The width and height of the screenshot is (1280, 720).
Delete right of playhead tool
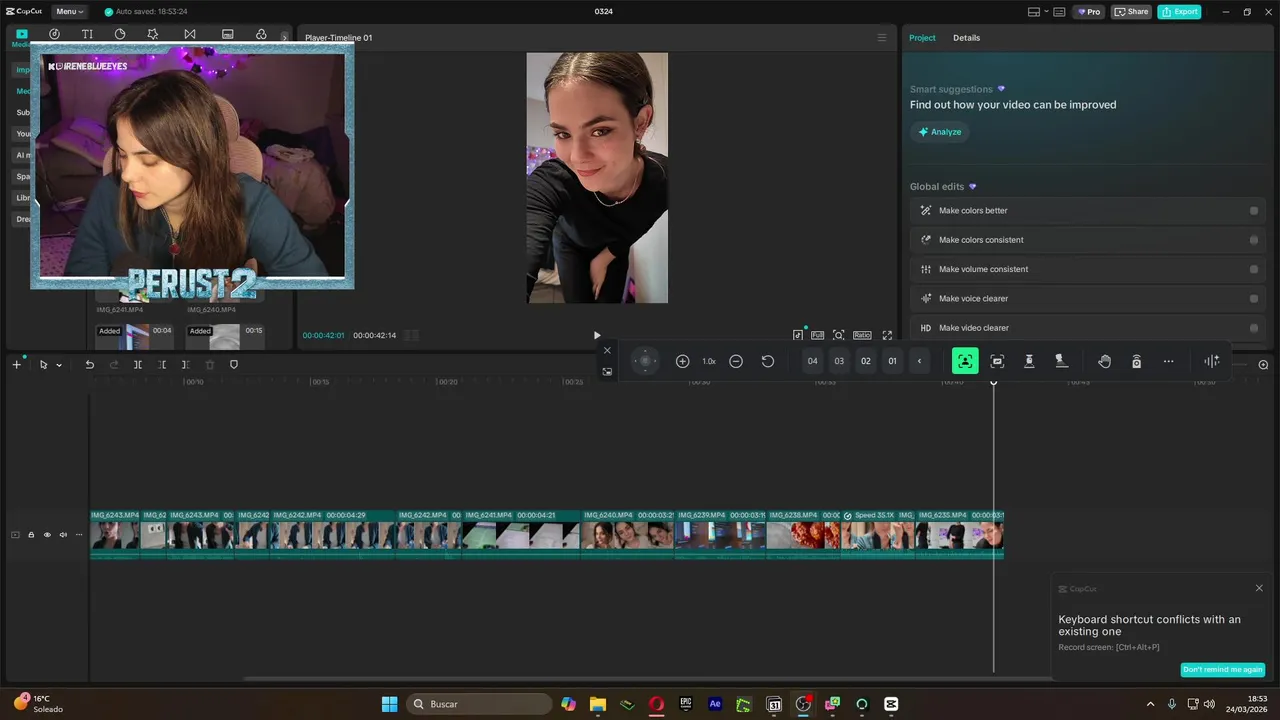click(x=186, y=365)
